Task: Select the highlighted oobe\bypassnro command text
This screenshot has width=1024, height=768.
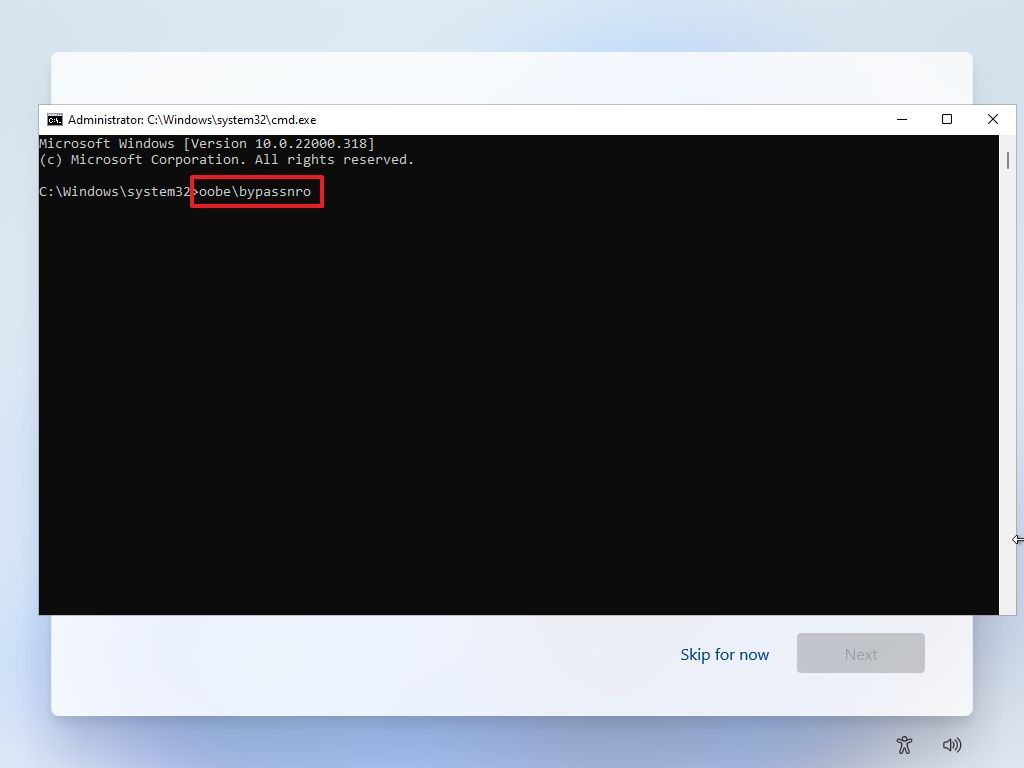Action: (256, 191)
